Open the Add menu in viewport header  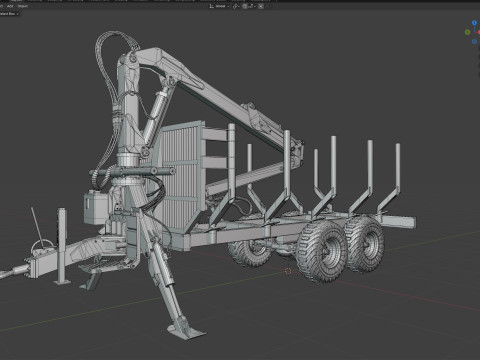click(10, 6)
